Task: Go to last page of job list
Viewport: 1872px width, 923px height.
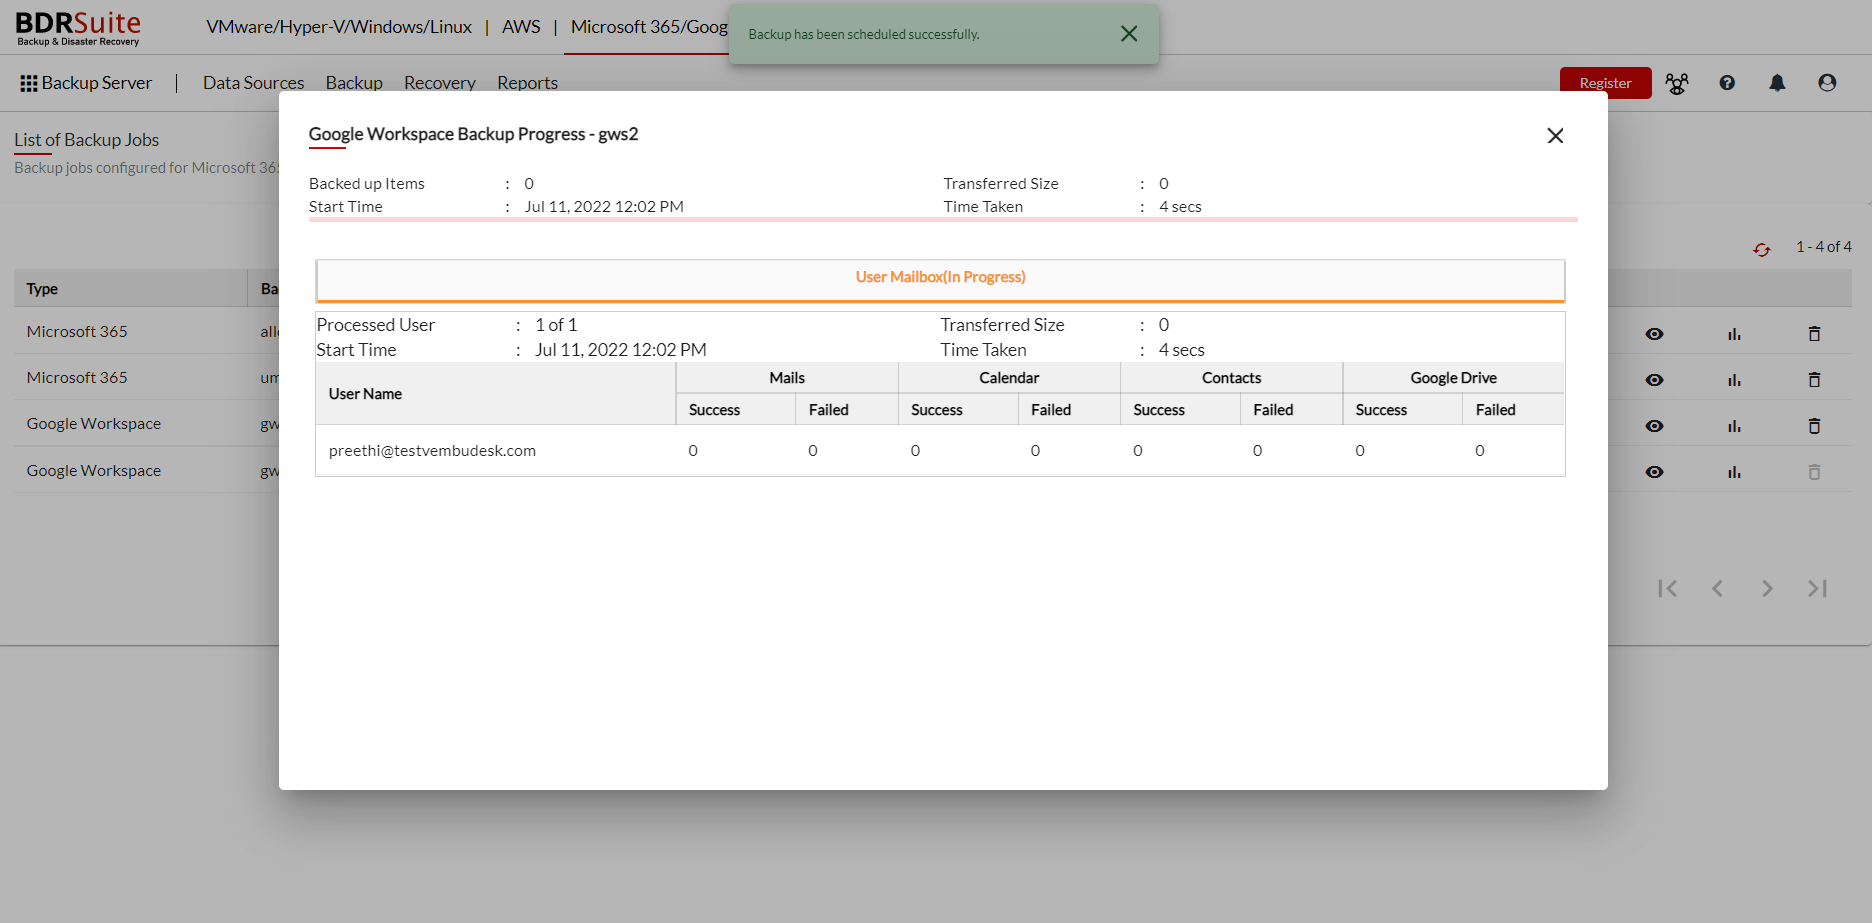Action: coord(1817,589)
